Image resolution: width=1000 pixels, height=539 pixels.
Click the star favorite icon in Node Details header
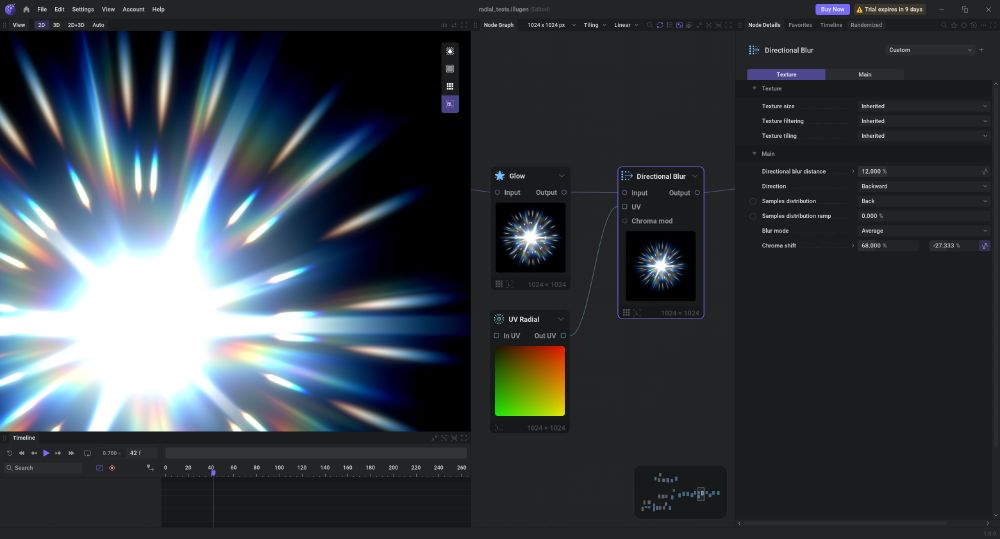(954, 26)
